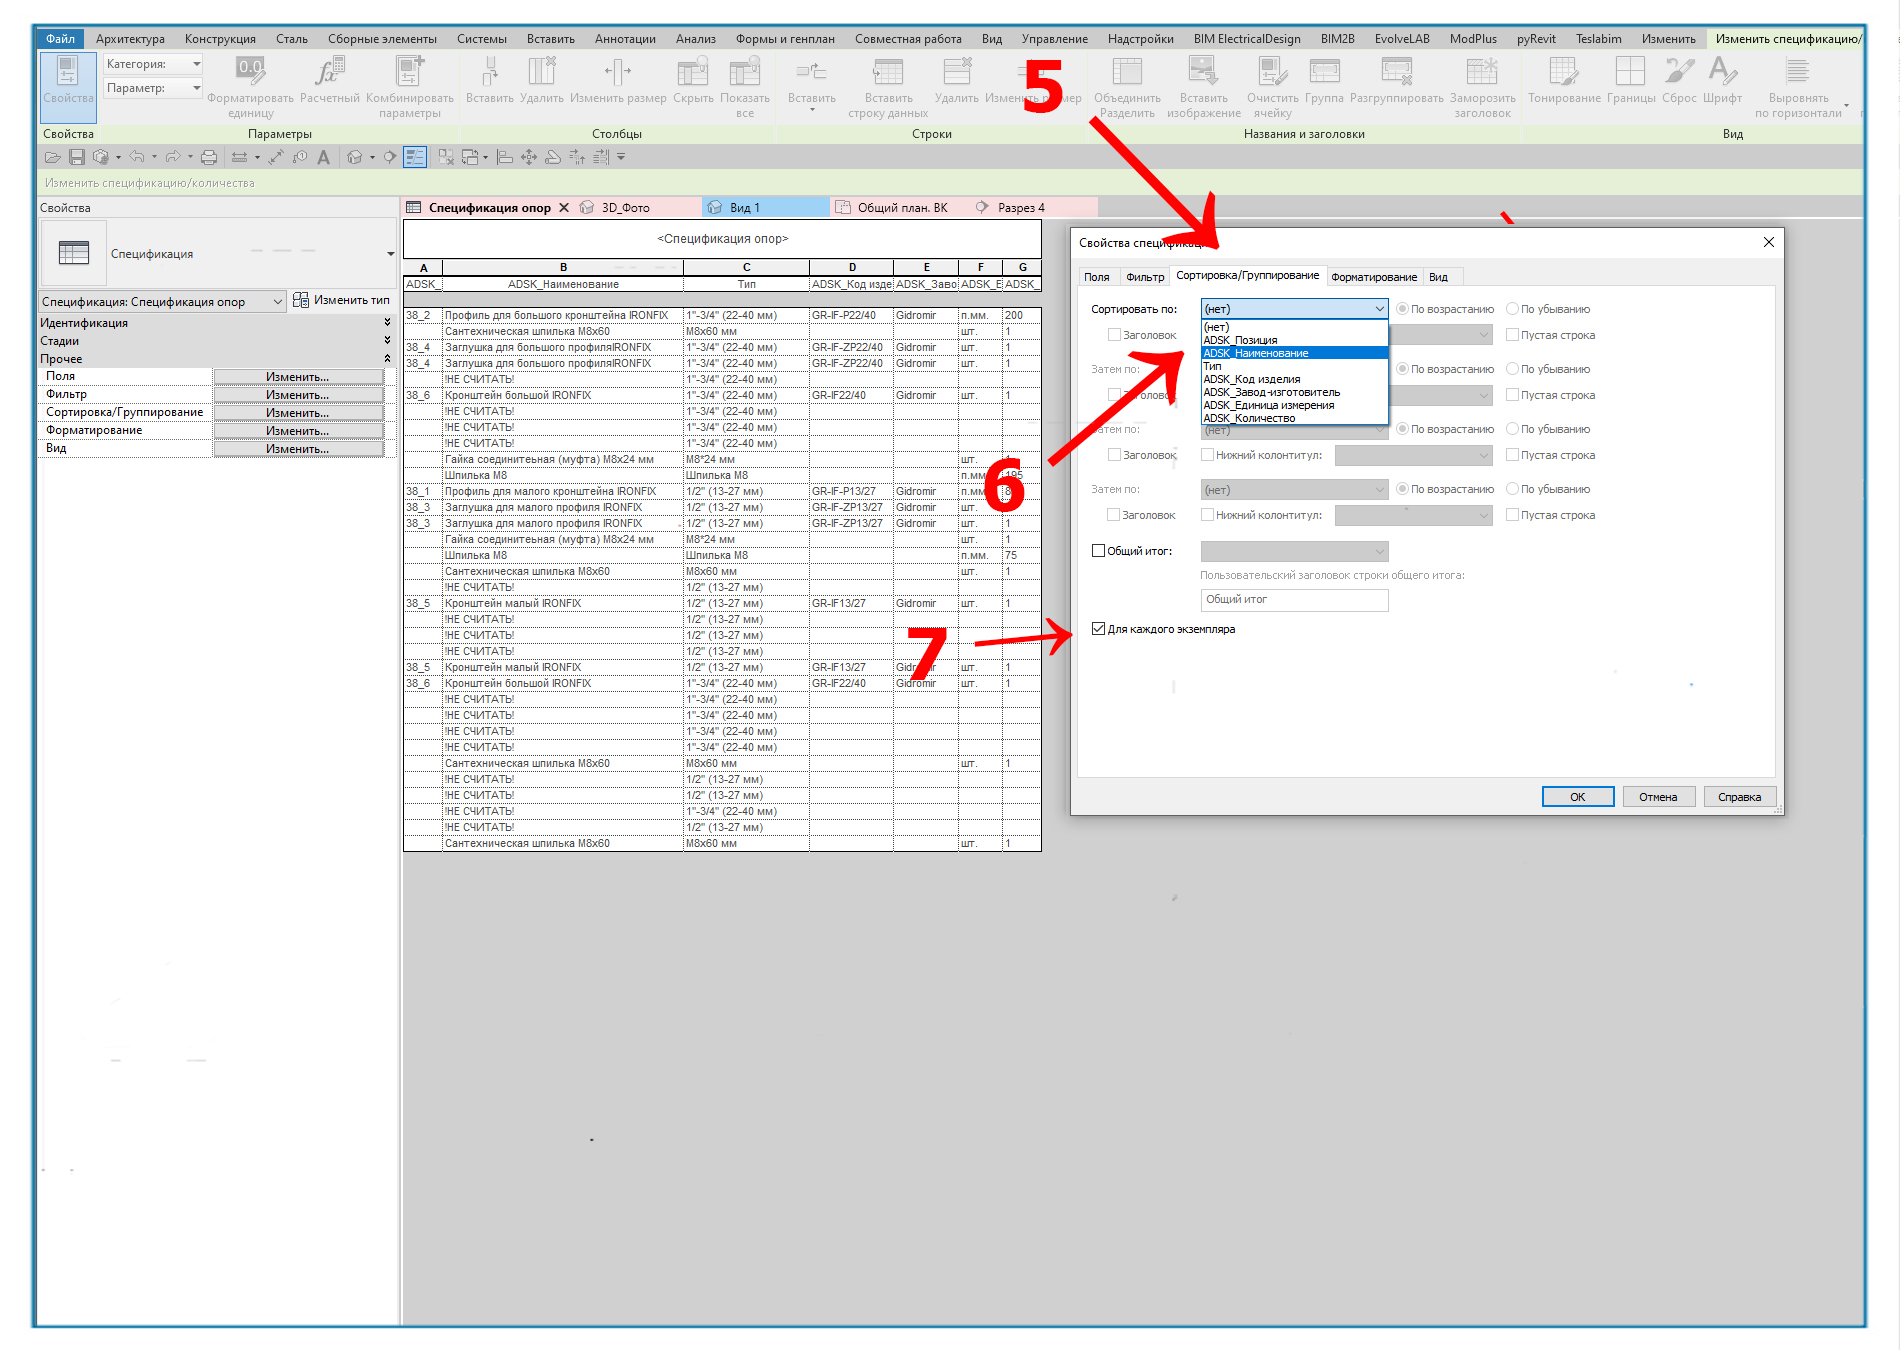This screenshot has width=1900, height=1350.
Task: Click the Отмена button
Action: click(x=1658, y=797)
